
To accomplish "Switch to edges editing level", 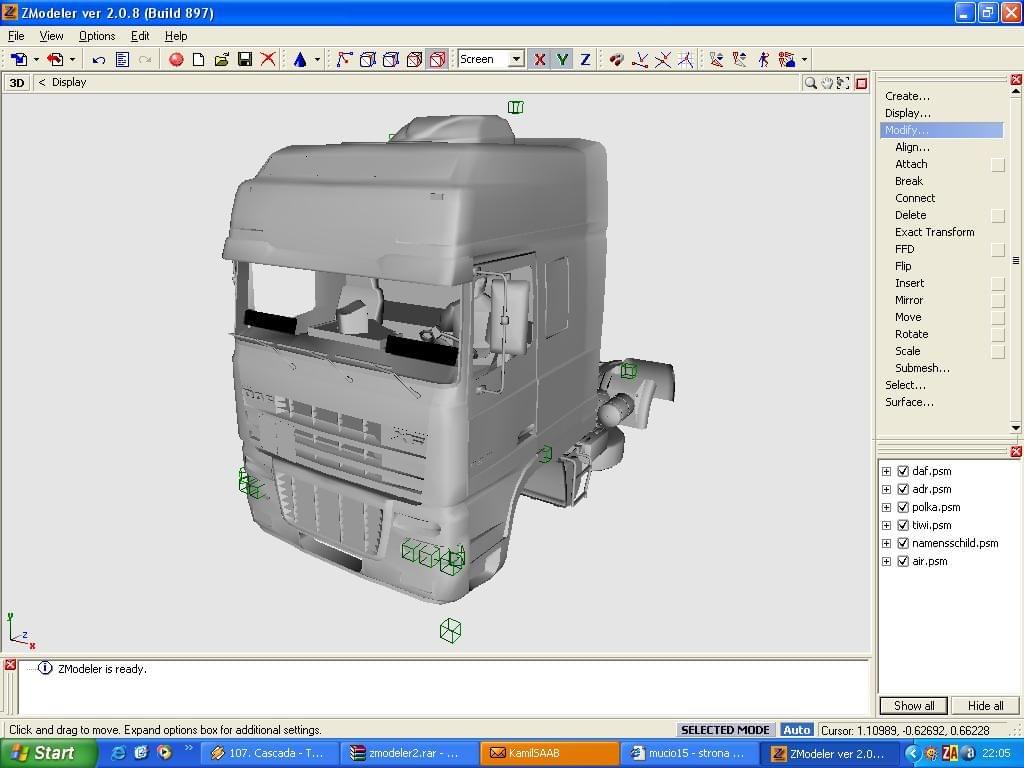I will click(368, 59).
